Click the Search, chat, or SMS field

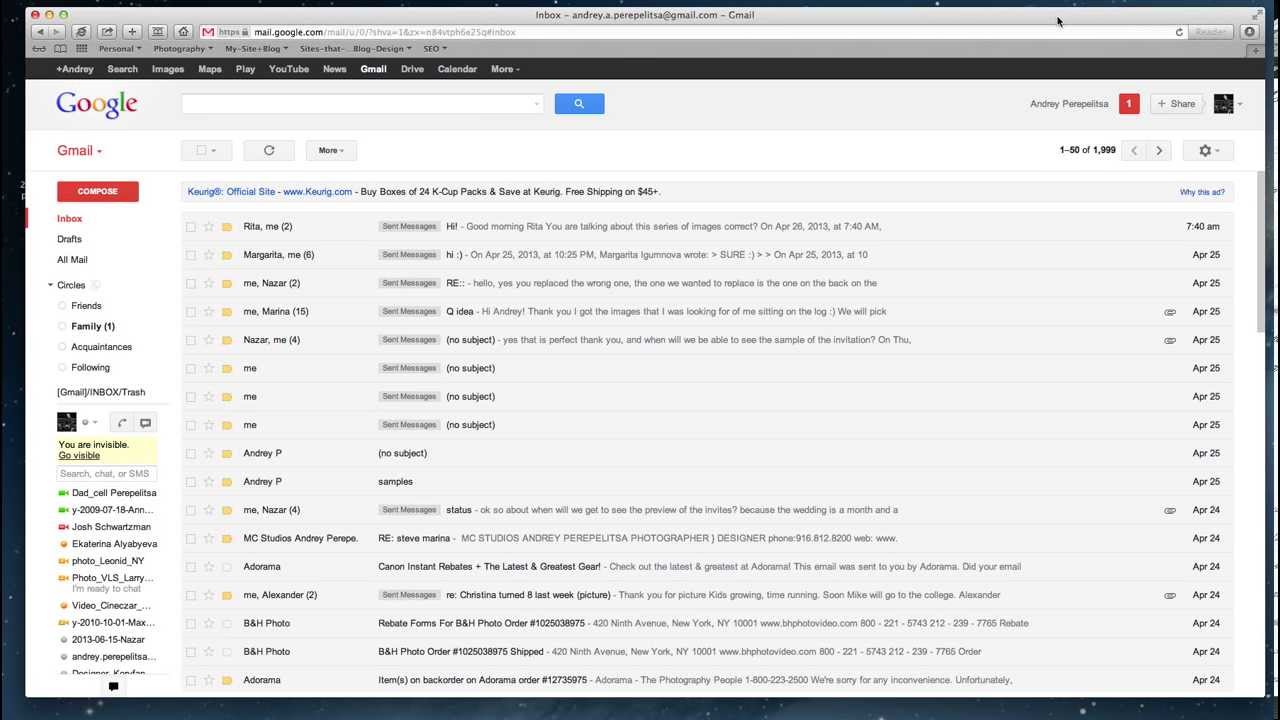point(106,474)
